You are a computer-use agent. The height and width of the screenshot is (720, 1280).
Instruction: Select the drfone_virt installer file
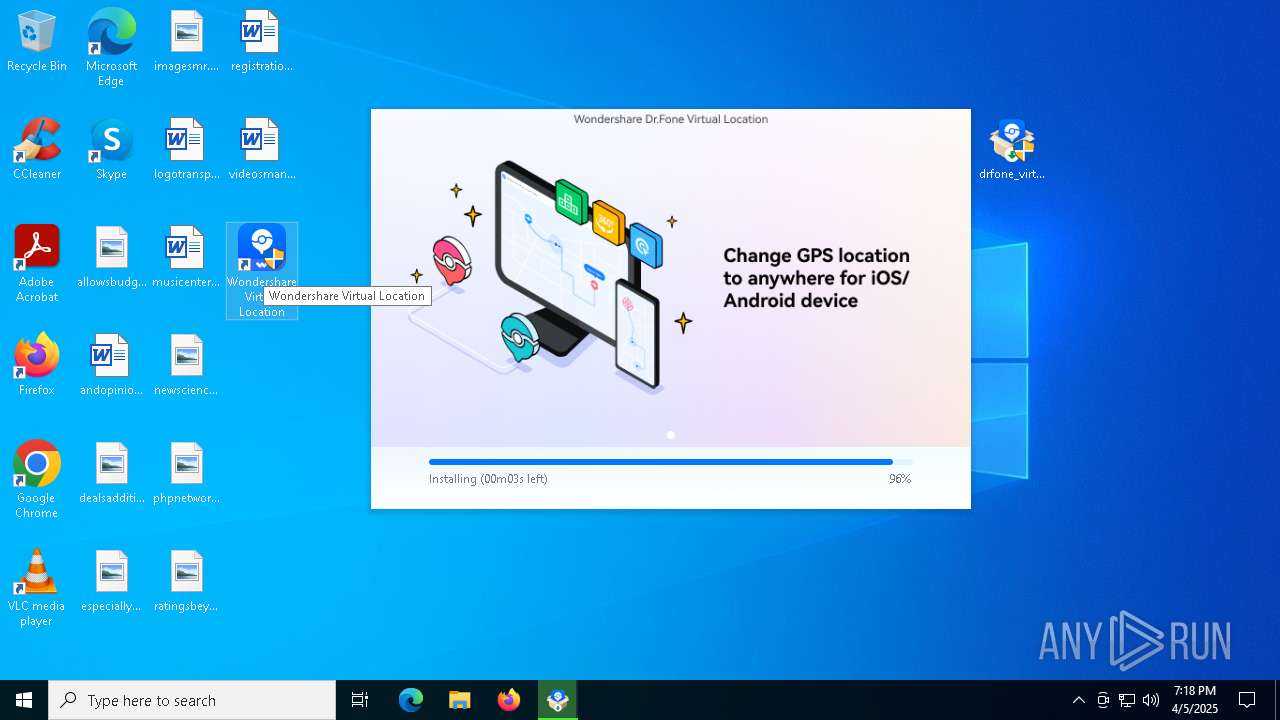[1012, 149]
